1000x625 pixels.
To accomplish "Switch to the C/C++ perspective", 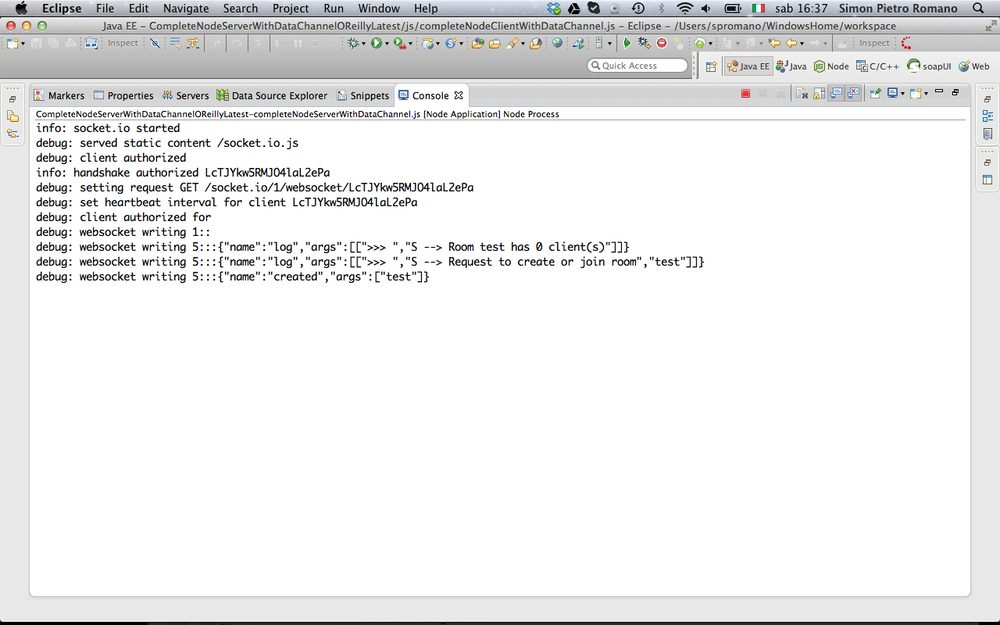I will click(877, 66).
